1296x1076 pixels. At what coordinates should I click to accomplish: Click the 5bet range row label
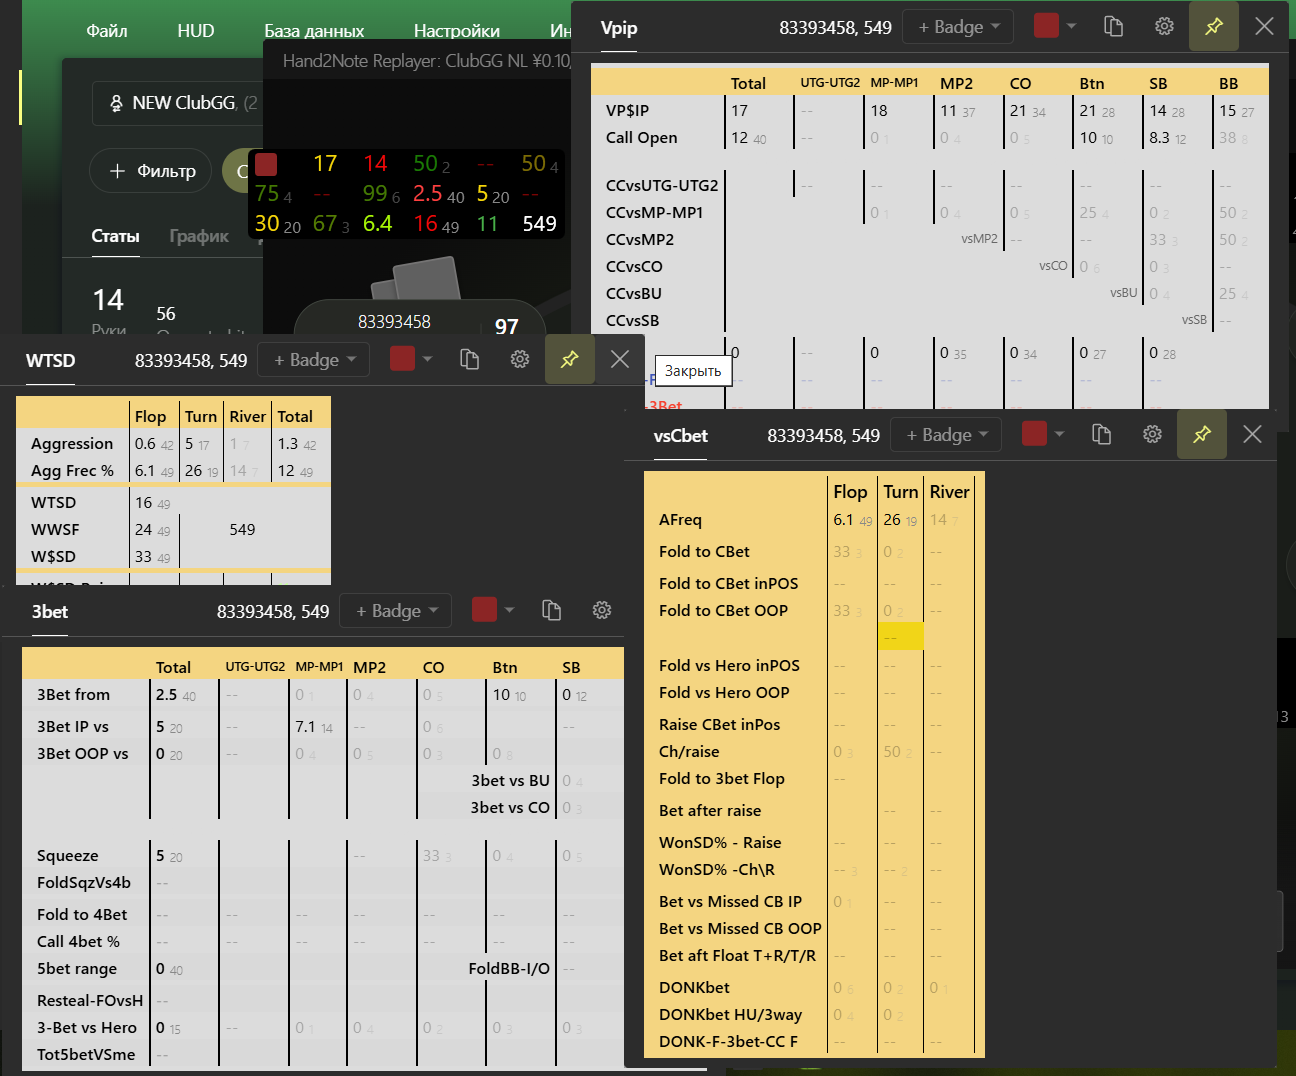coord(77,969)
